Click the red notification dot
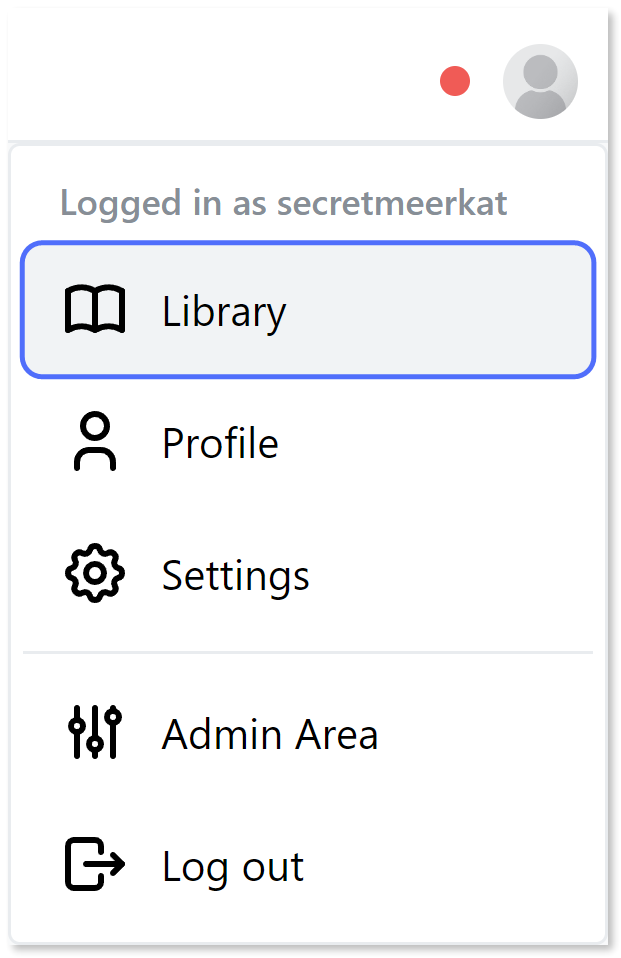This screenshot has height=958, width=621. coord(455,81)
